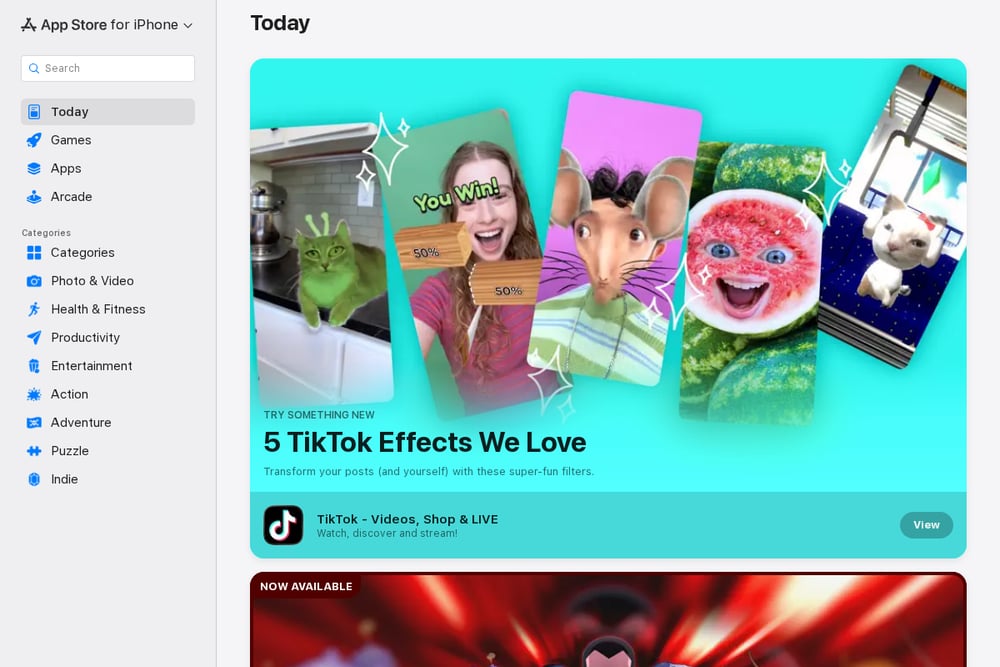Open TikTok - Videos, Shop & LIVE link
The width and height of the screenshot is (1000, 667).
[x=407, y=519]
